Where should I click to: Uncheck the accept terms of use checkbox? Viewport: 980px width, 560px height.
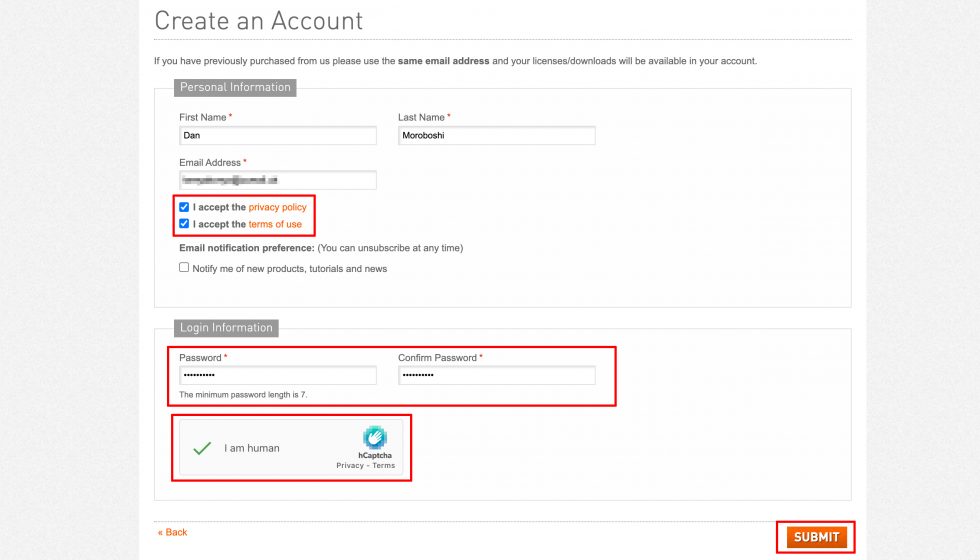click(x=184, y=224)
